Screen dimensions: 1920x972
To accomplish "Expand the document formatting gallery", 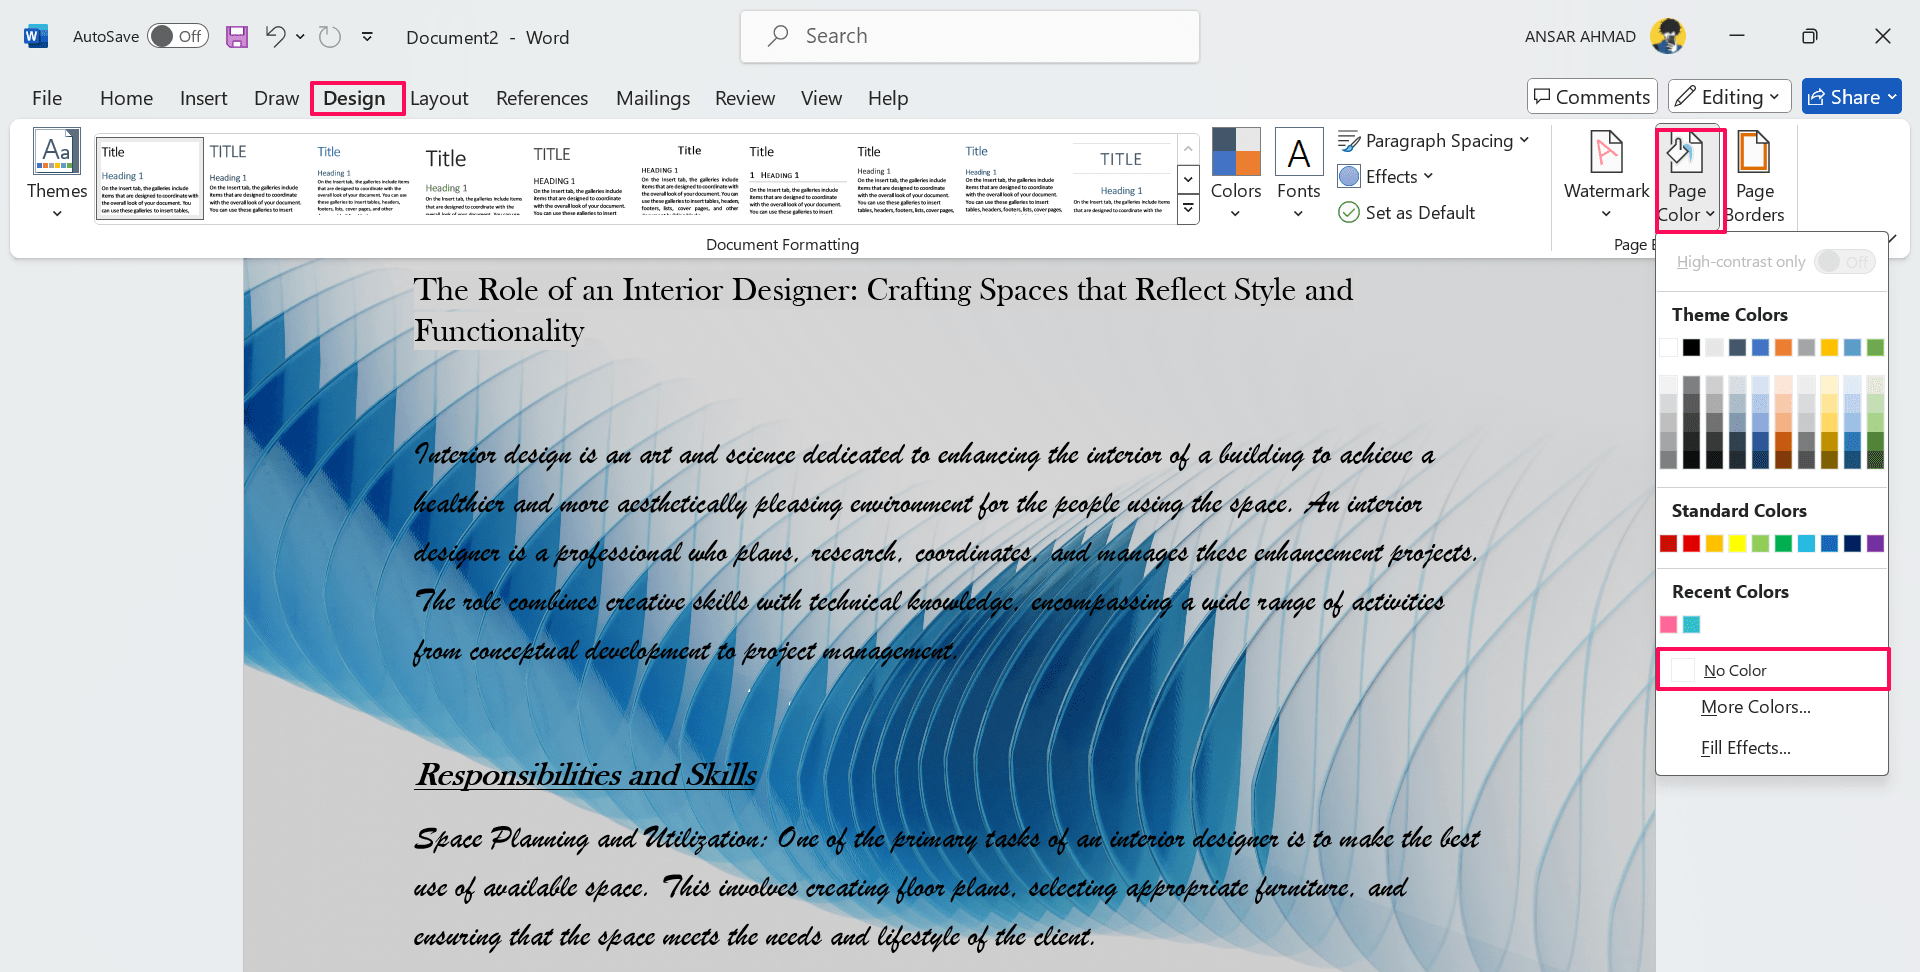I will click(1188, 209).
